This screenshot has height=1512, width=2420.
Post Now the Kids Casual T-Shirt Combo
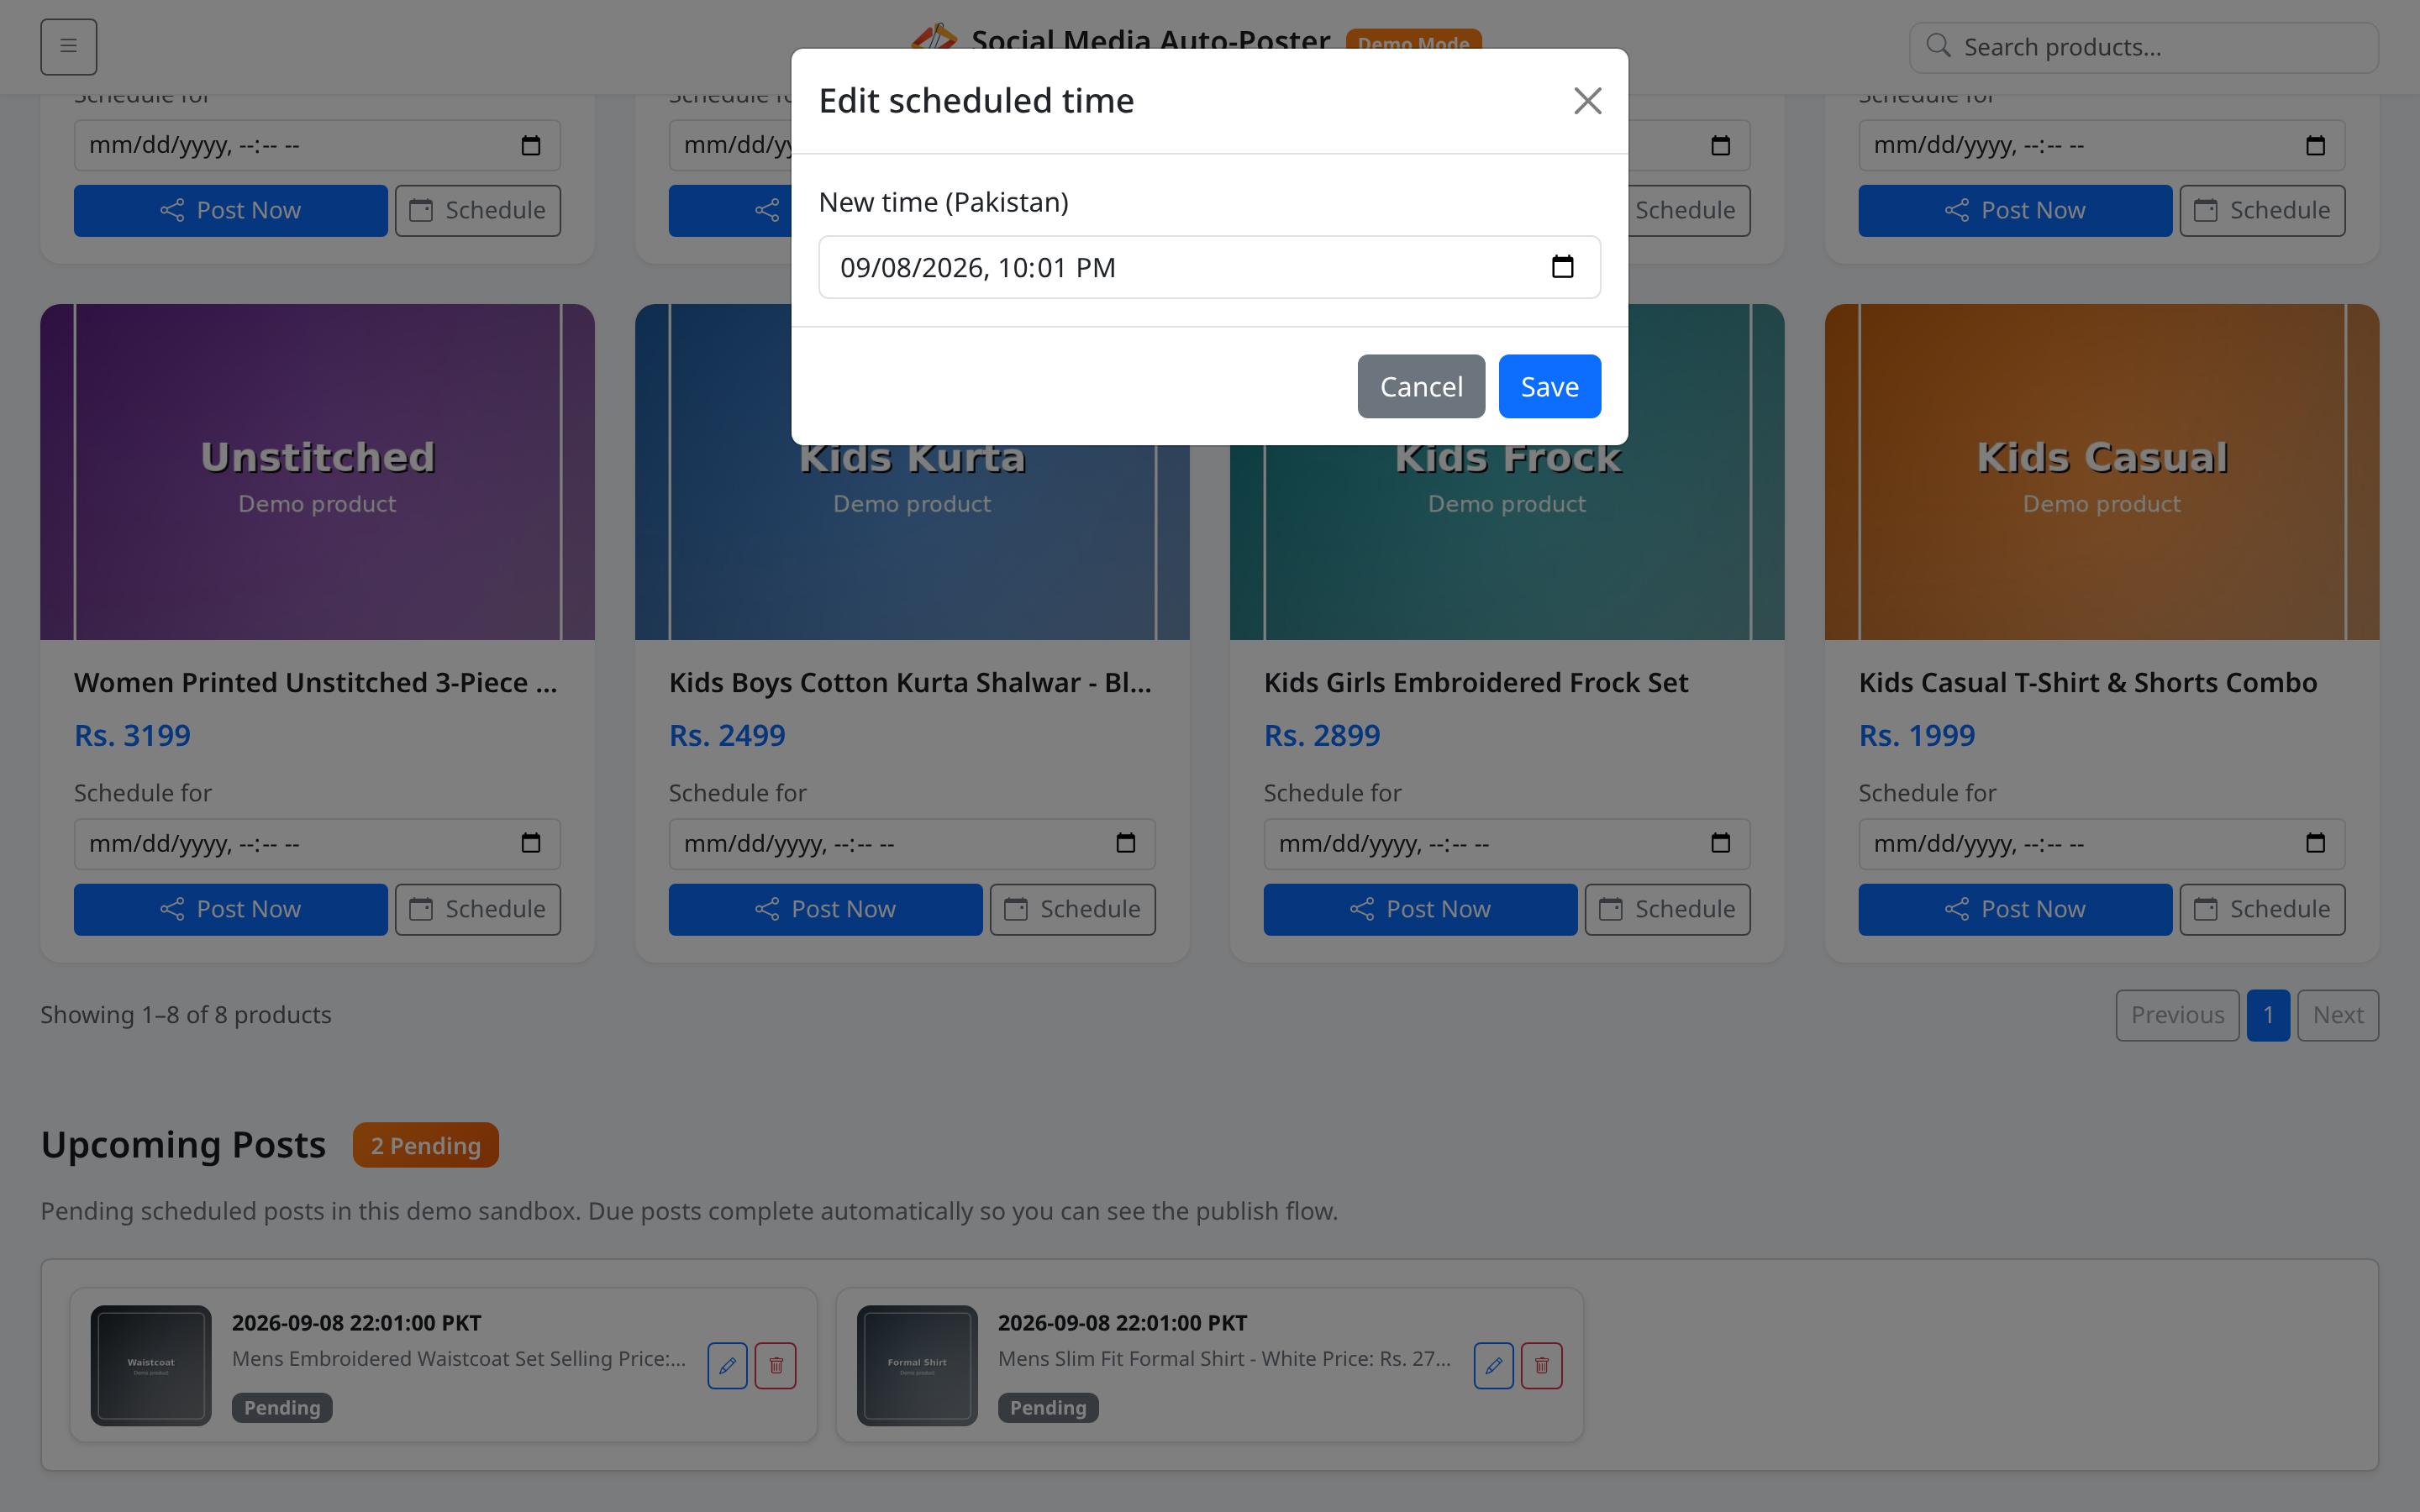[x=2015, y=909]
